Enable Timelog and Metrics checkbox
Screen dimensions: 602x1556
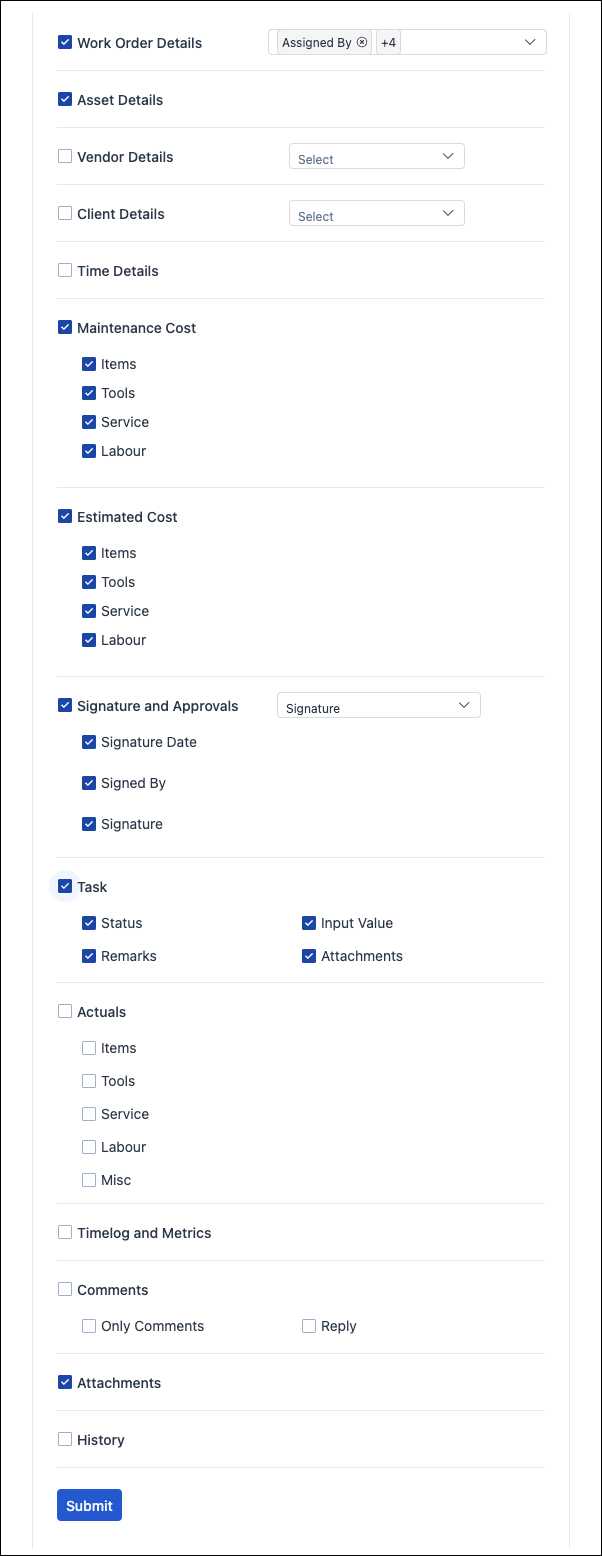(x=65, y=1234)
